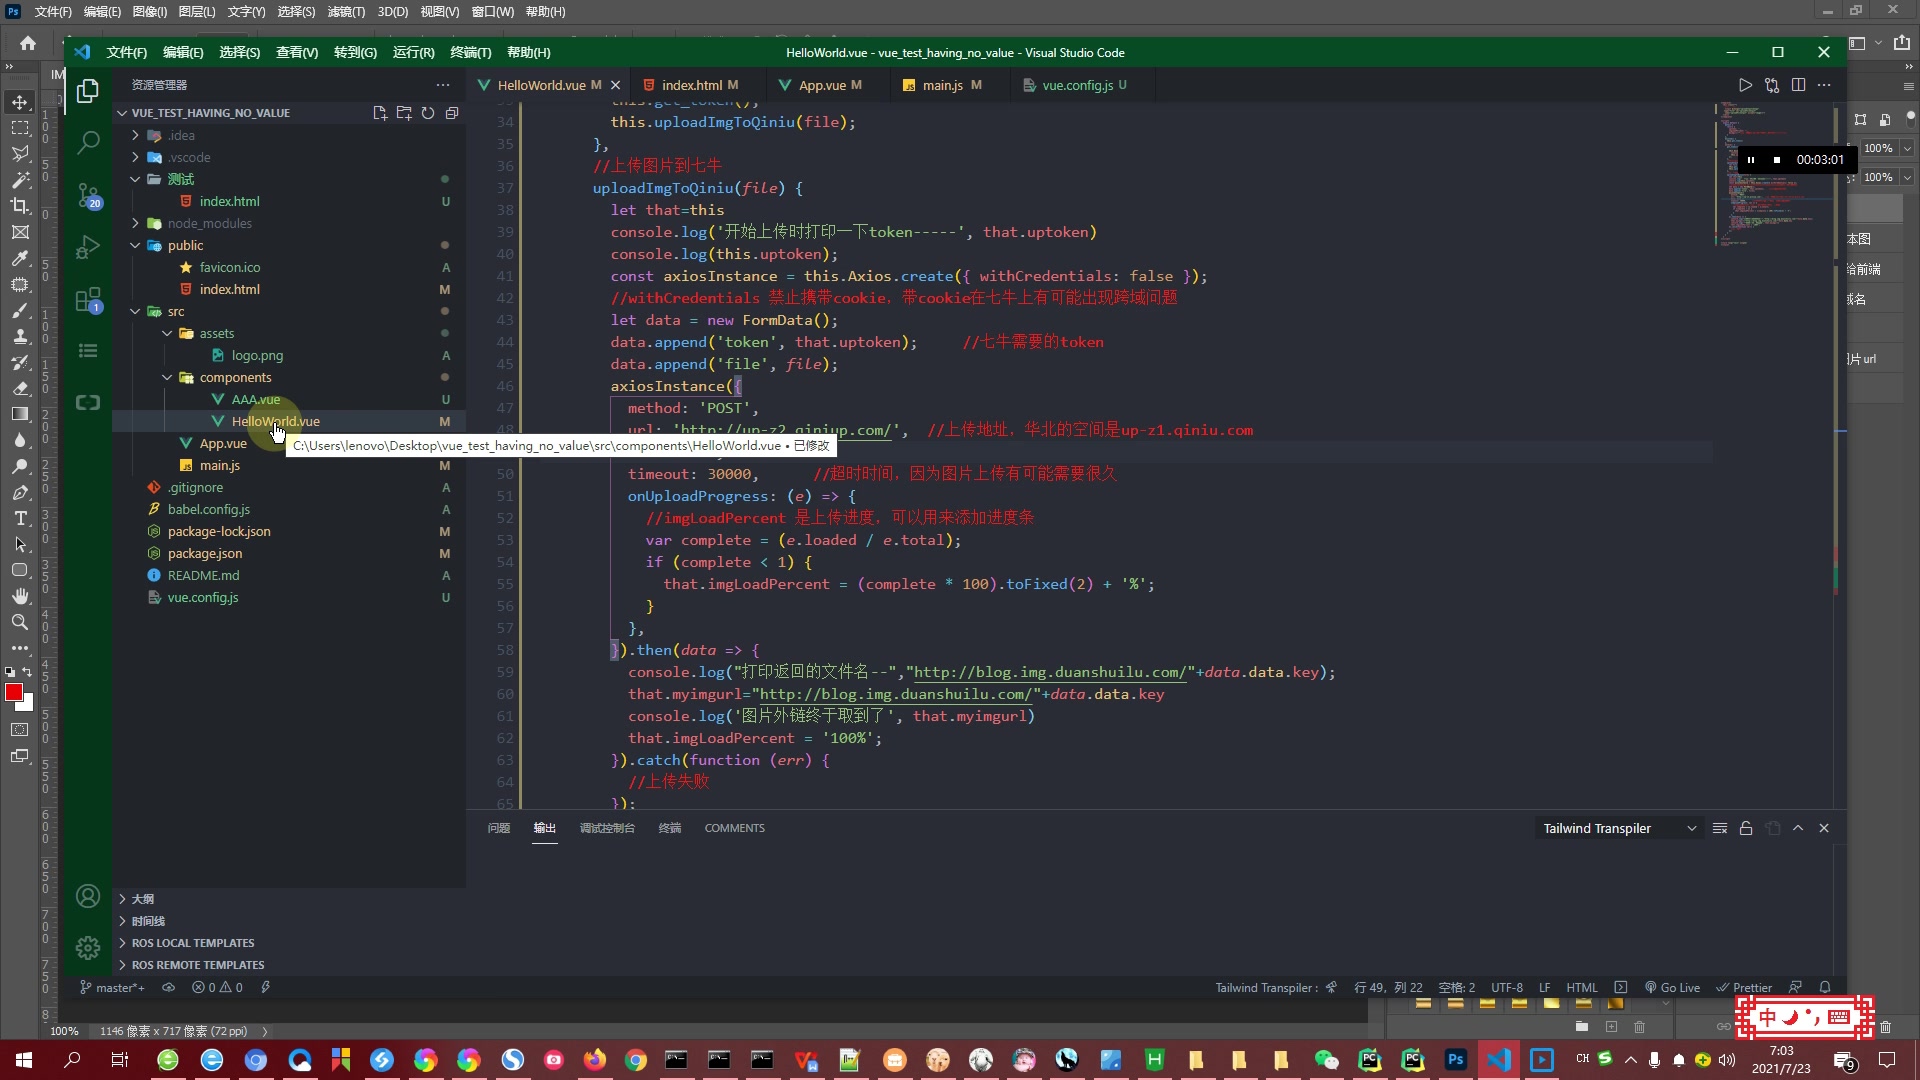
Task: Open notifications via the bell in the status bar
Action: click(x=1824, y=987)
